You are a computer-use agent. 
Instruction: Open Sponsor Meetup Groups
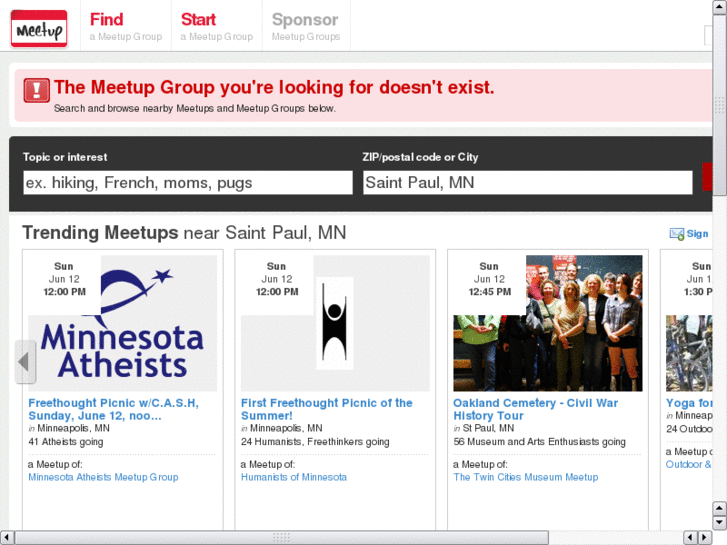click(x=306, y=26)
